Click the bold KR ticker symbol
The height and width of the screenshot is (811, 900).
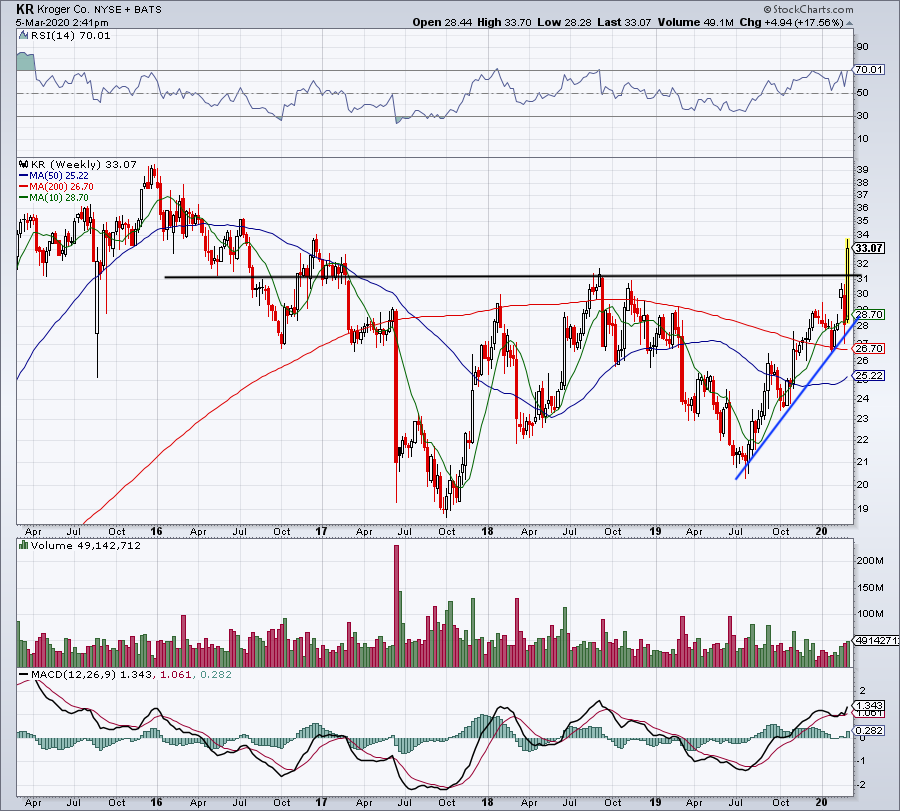point(25,9)
